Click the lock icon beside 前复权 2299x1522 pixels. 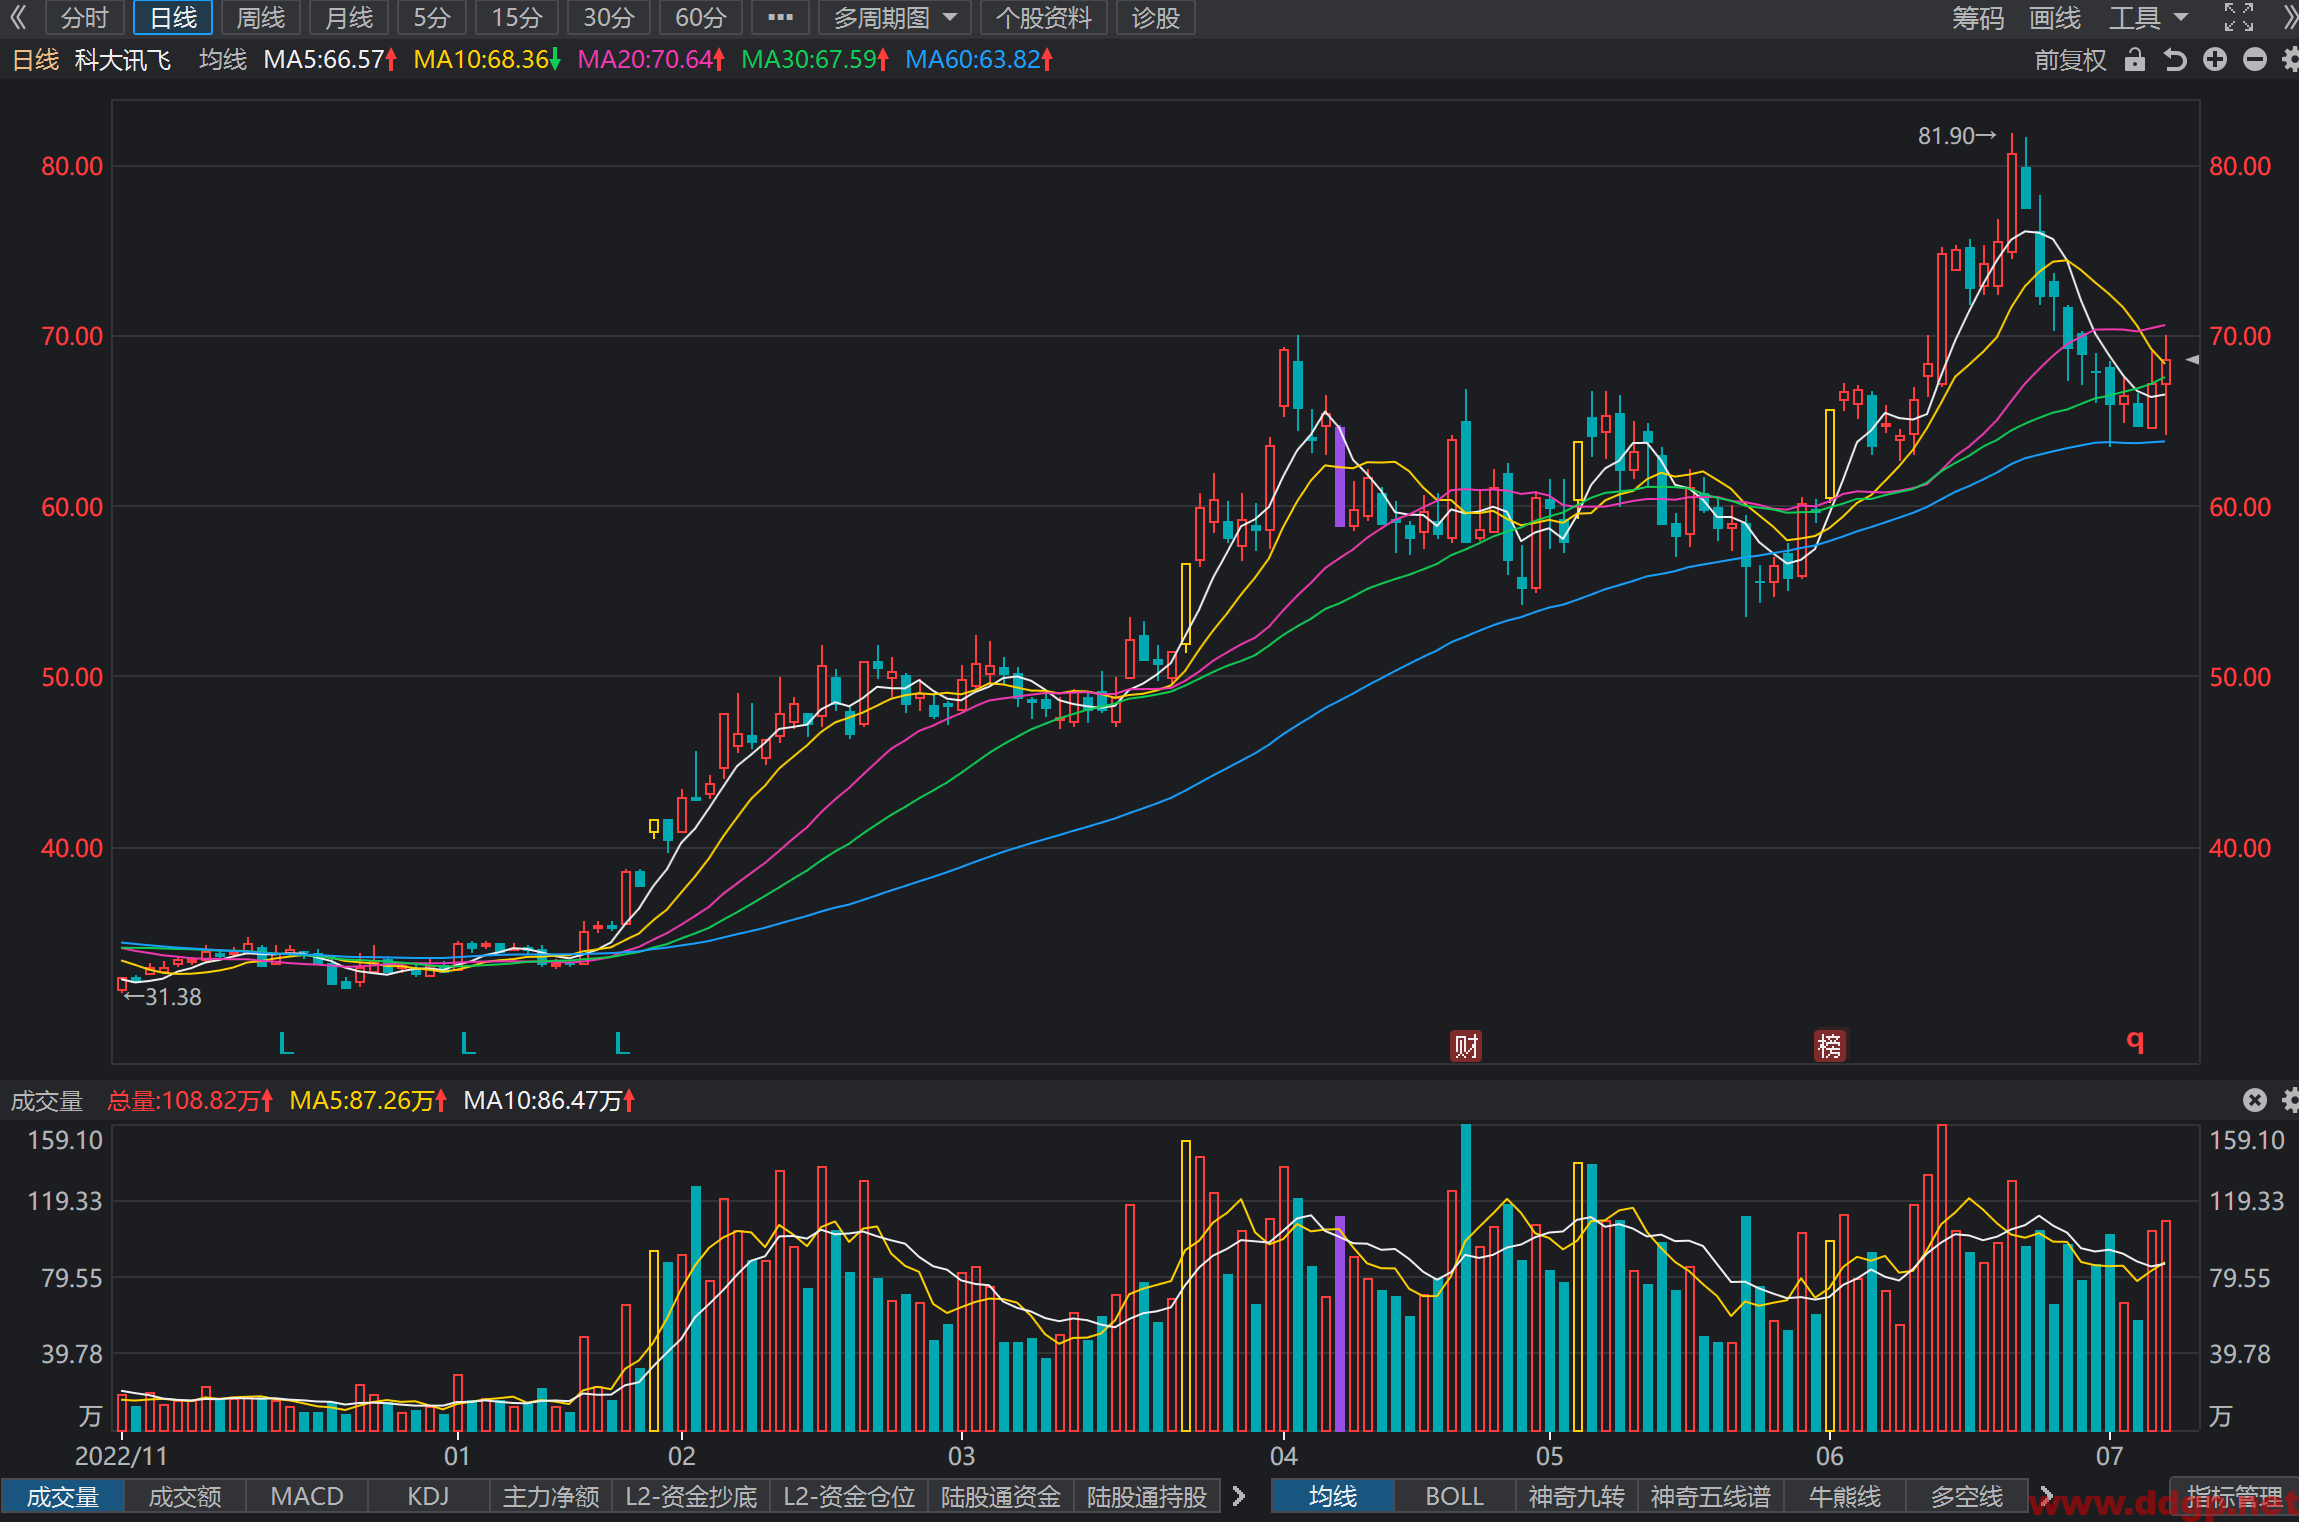(2135, 60)
